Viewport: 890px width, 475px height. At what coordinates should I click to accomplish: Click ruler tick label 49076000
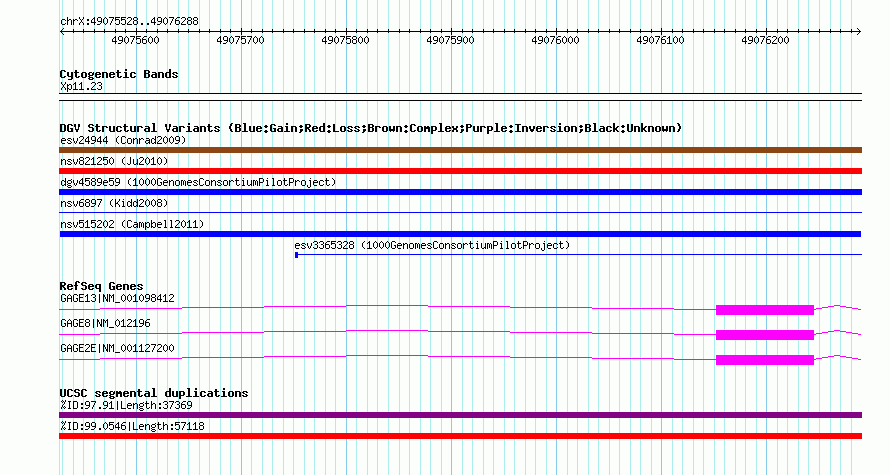point(555,40)
